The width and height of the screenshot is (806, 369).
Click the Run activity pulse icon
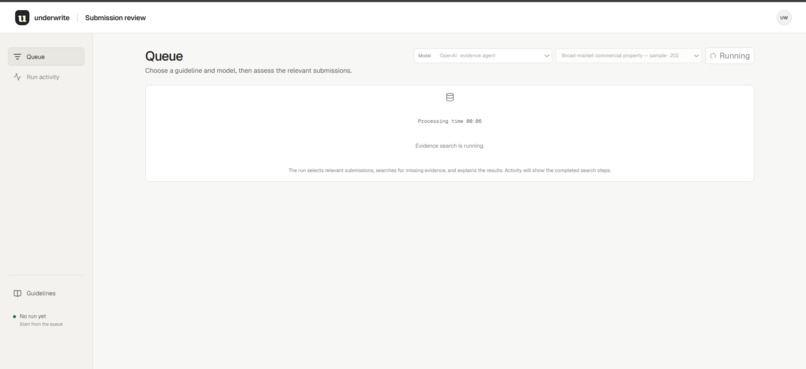(17, 77)
